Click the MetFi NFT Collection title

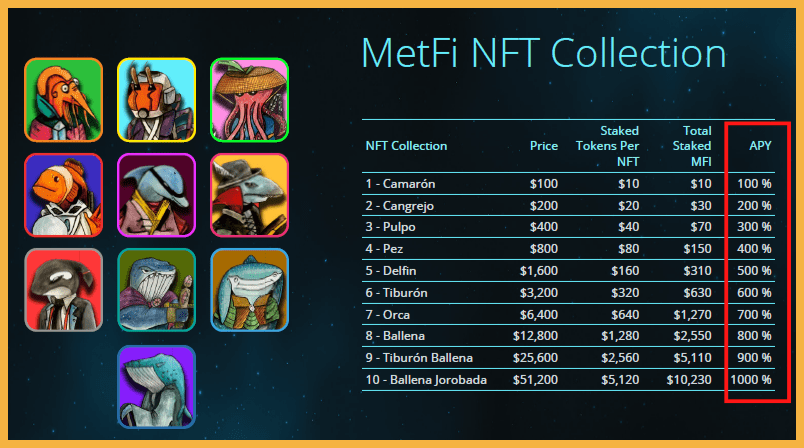click(544, 52)
